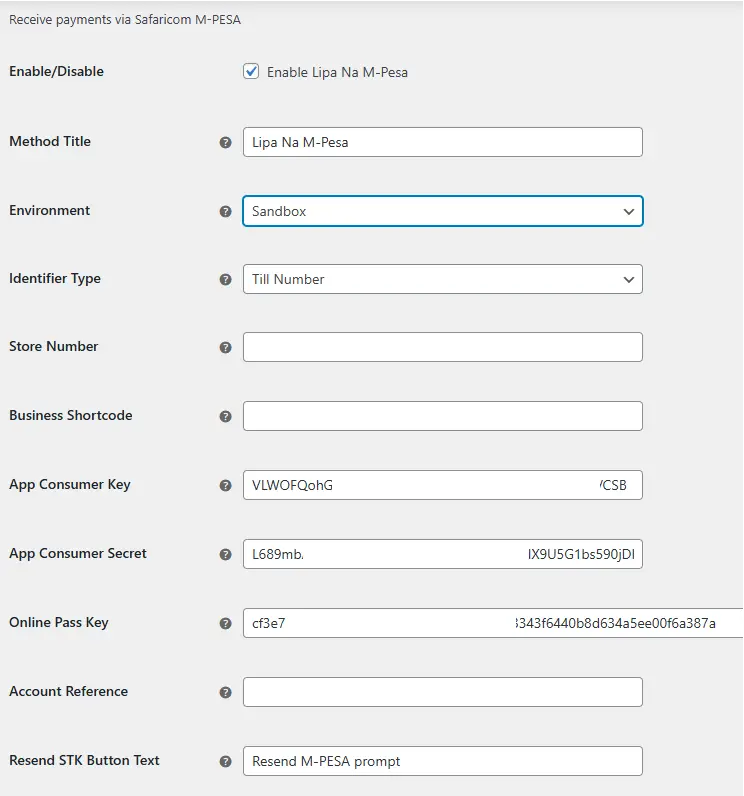
Task: Click the Store Number row label
Action: 53,347
